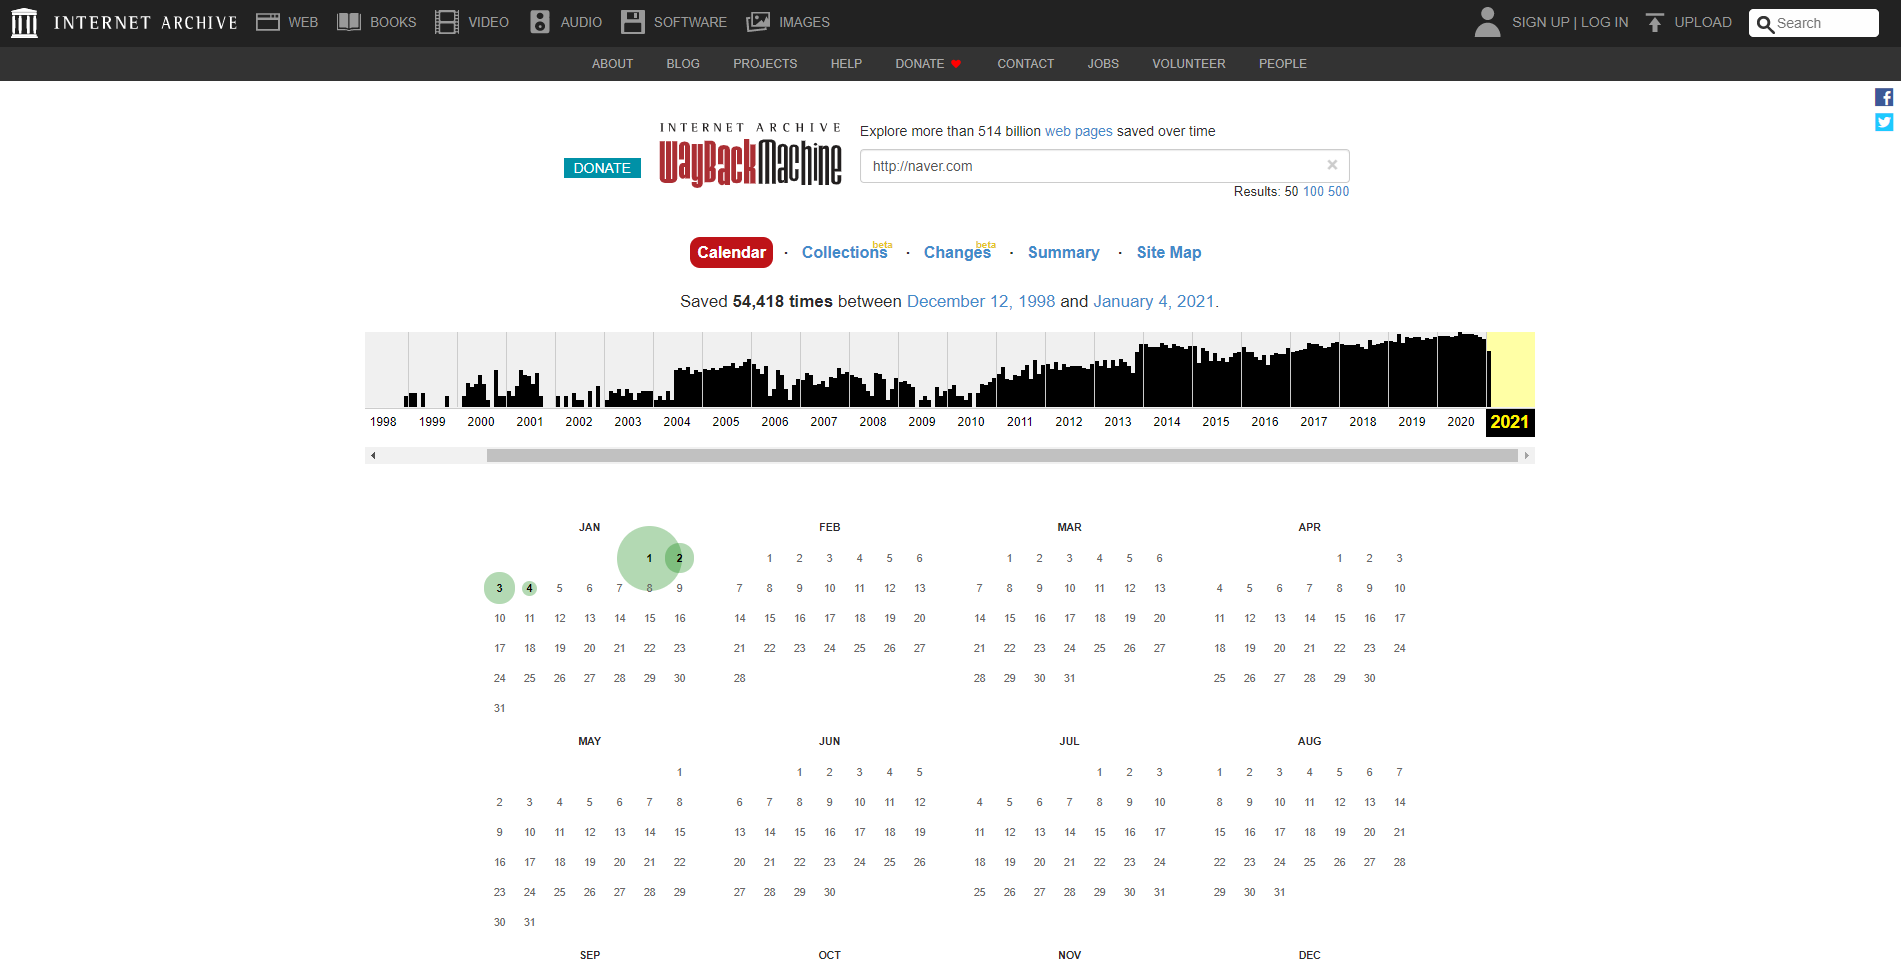Share page via Facebook icon
This screenshot has height=963, width=1901.
pos(1884,97)
